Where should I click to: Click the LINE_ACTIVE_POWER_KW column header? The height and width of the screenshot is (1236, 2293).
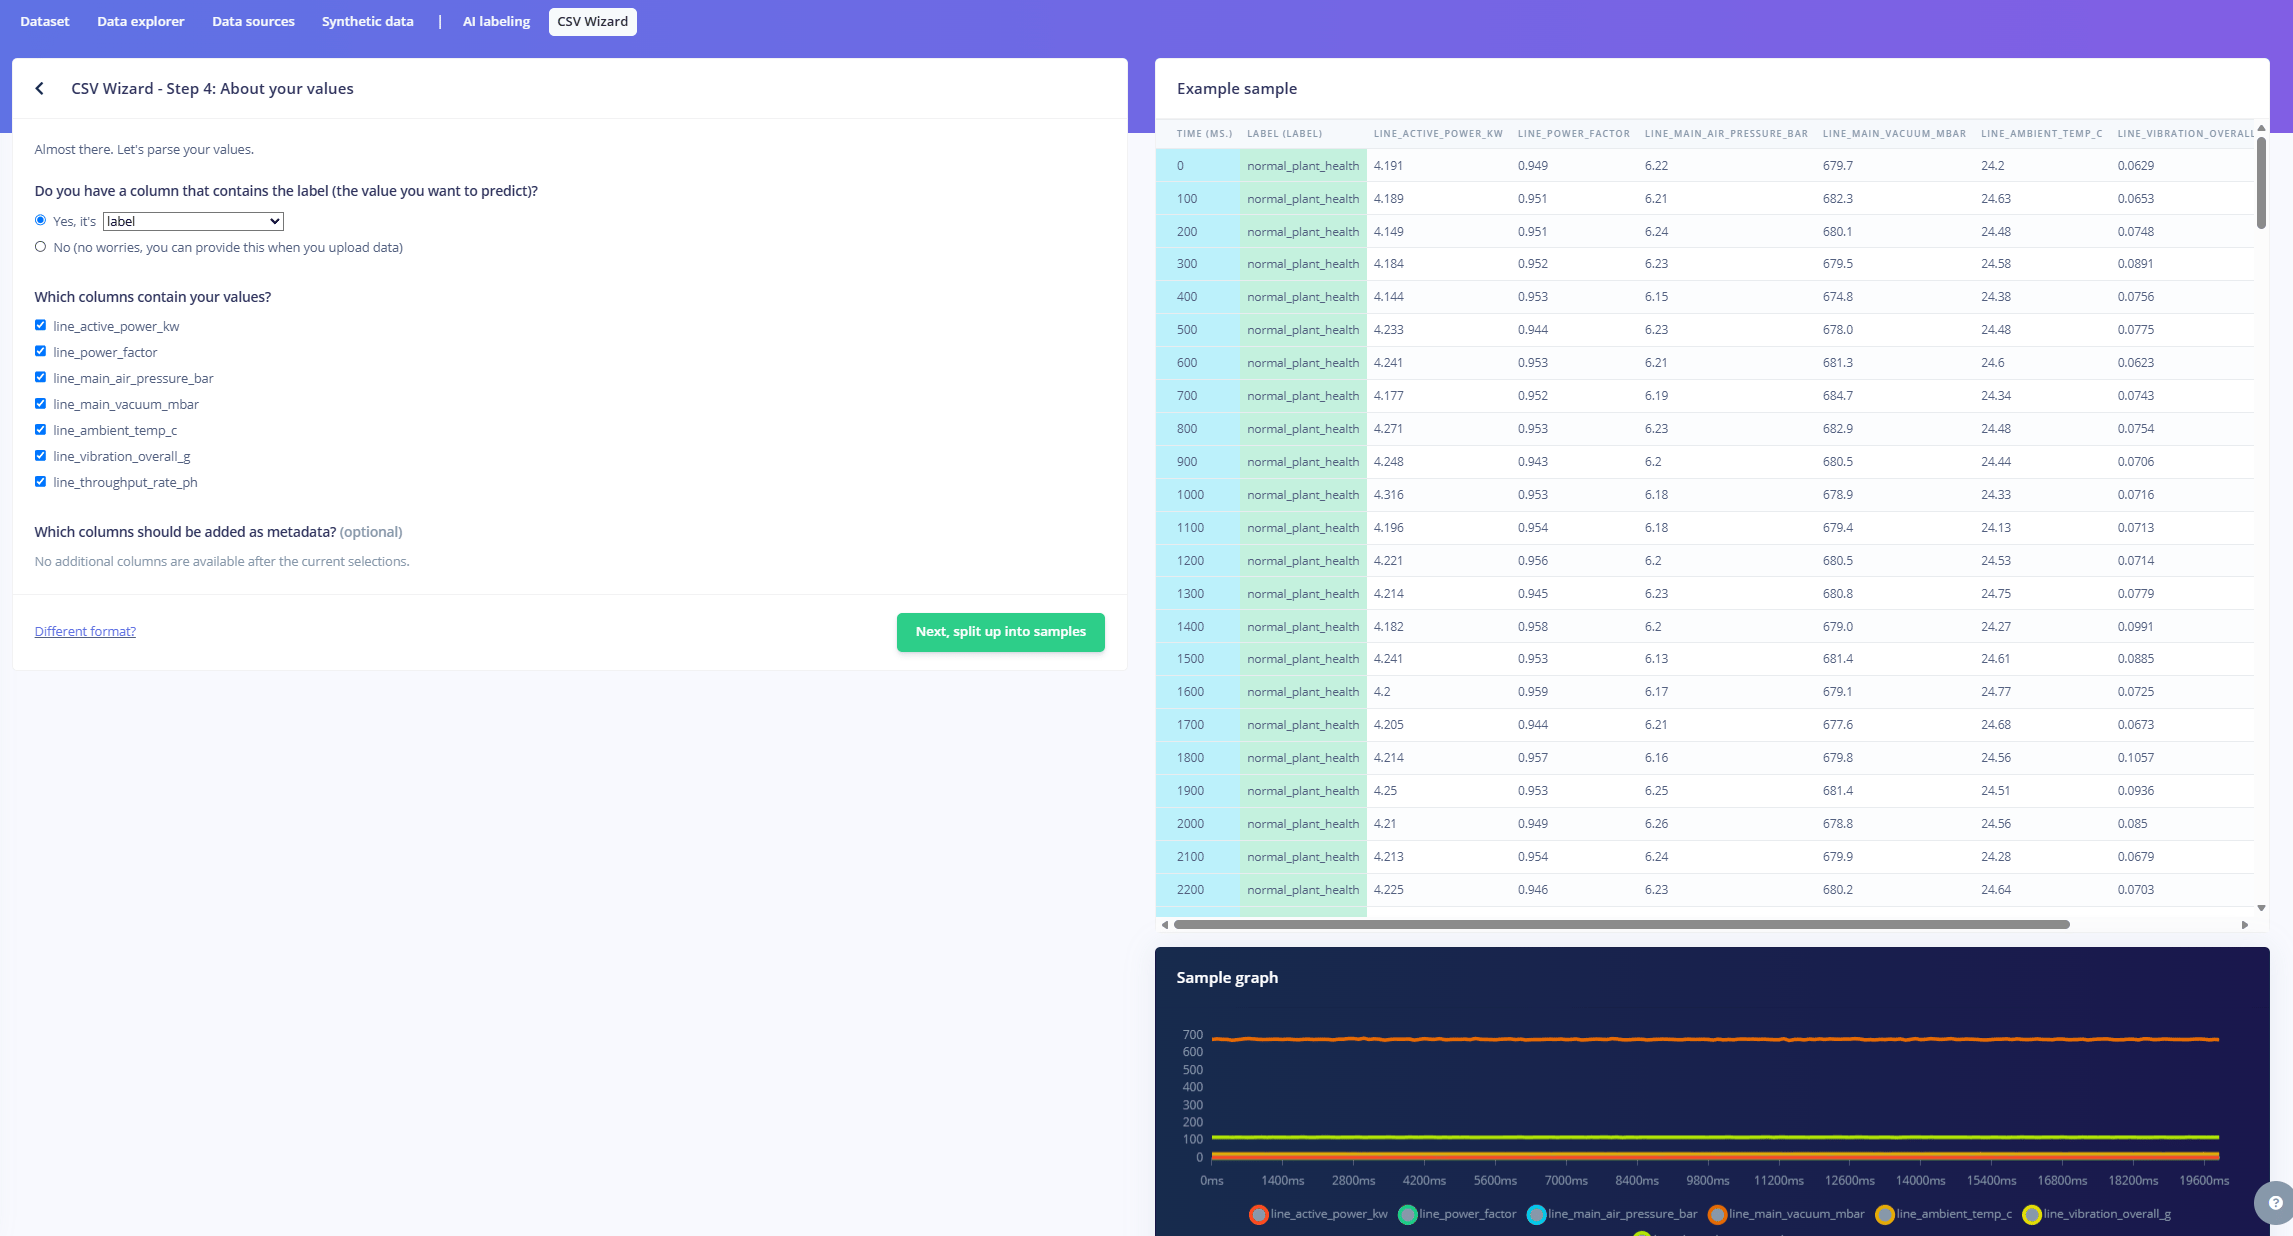1438,134
